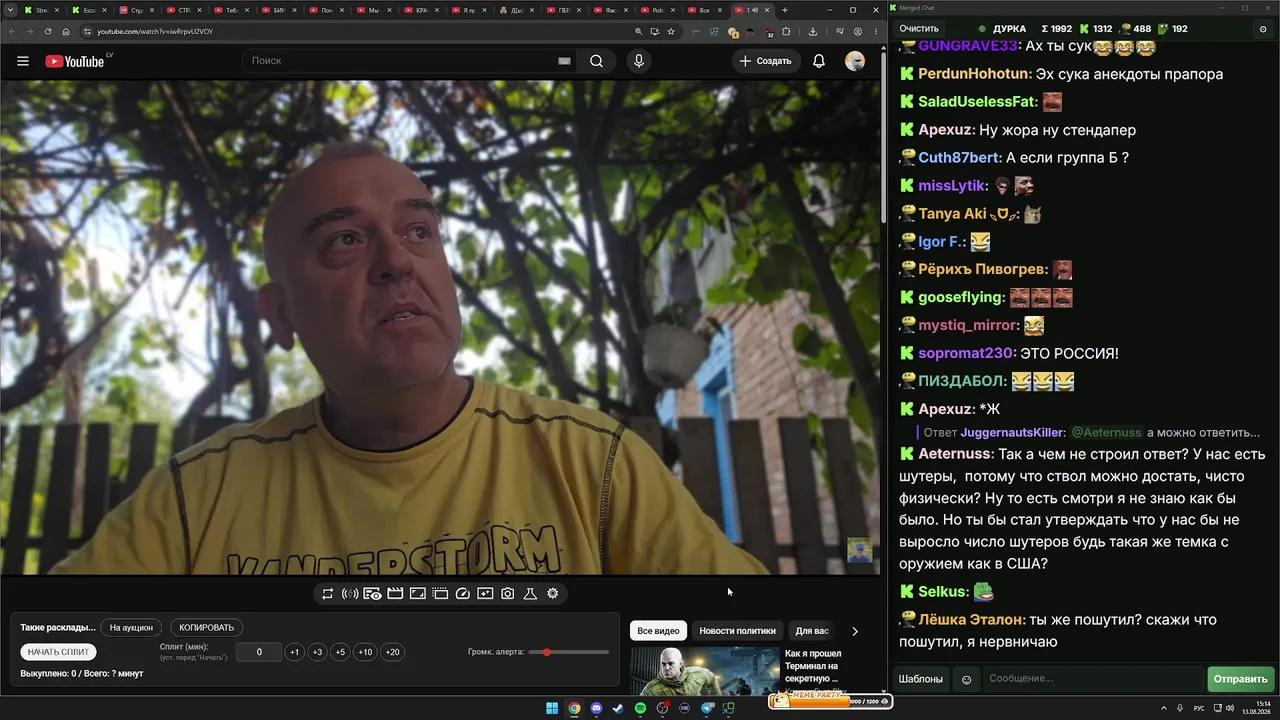1280x720 pixels.
Task: Open the 'Как я прошел Терминал' video thumbnail
Action: point(704,671)
